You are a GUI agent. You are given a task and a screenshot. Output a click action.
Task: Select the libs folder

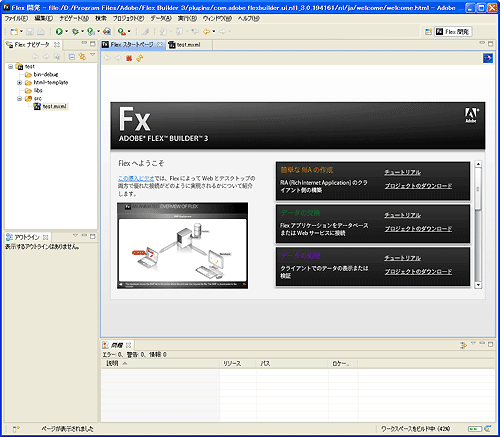(x=34, y=91)
